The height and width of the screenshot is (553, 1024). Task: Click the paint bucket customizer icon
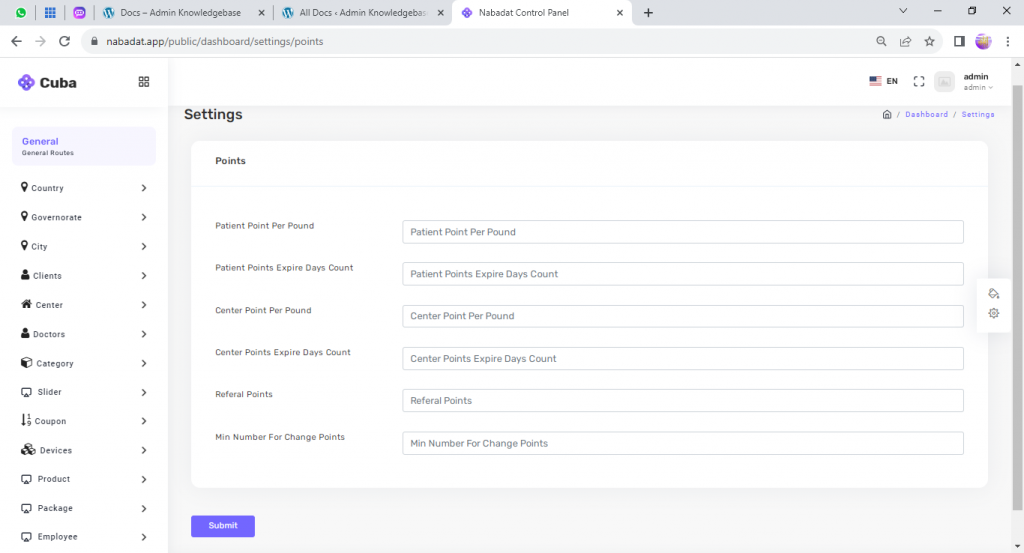pos(993,293)
